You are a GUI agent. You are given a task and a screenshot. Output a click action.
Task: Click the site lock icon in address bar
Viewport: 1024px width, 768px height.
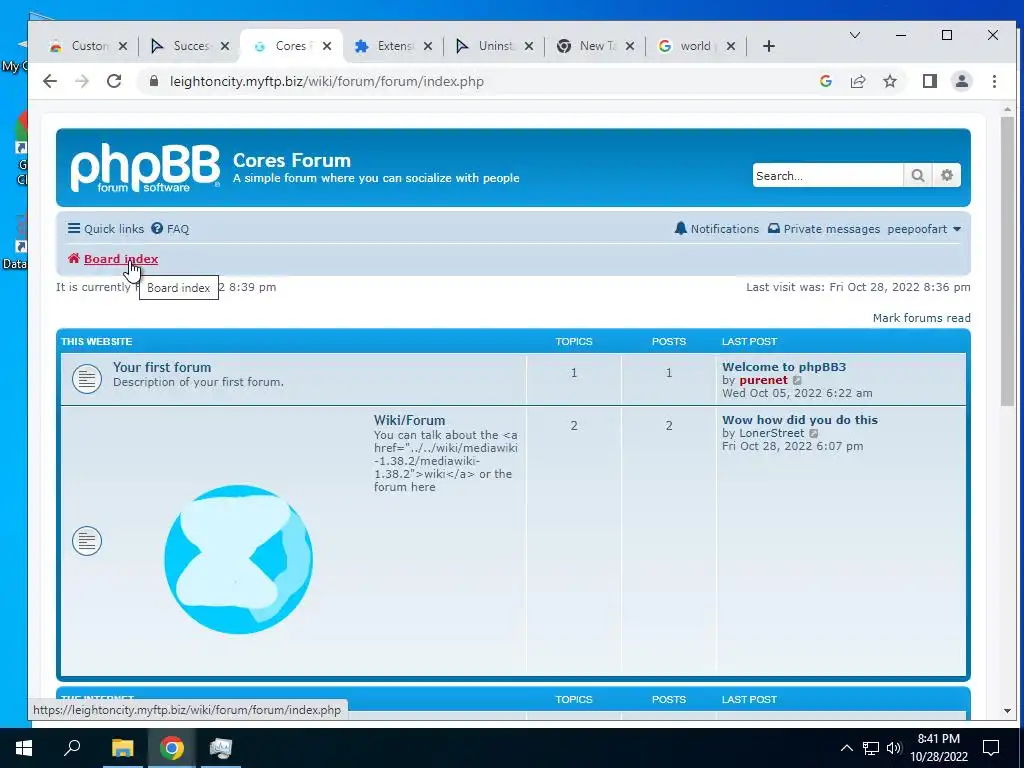(x=154, y=81)
